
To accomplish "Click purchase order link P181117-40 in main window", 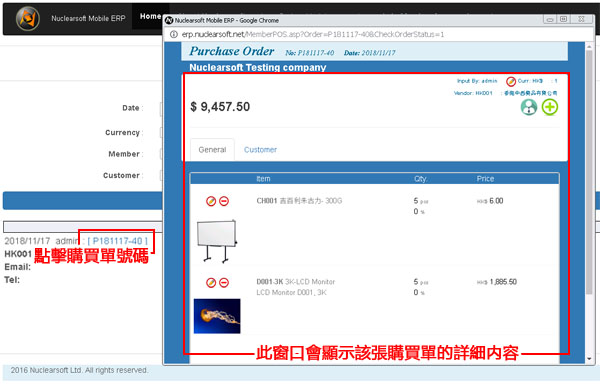I will [x=117, y=241].
